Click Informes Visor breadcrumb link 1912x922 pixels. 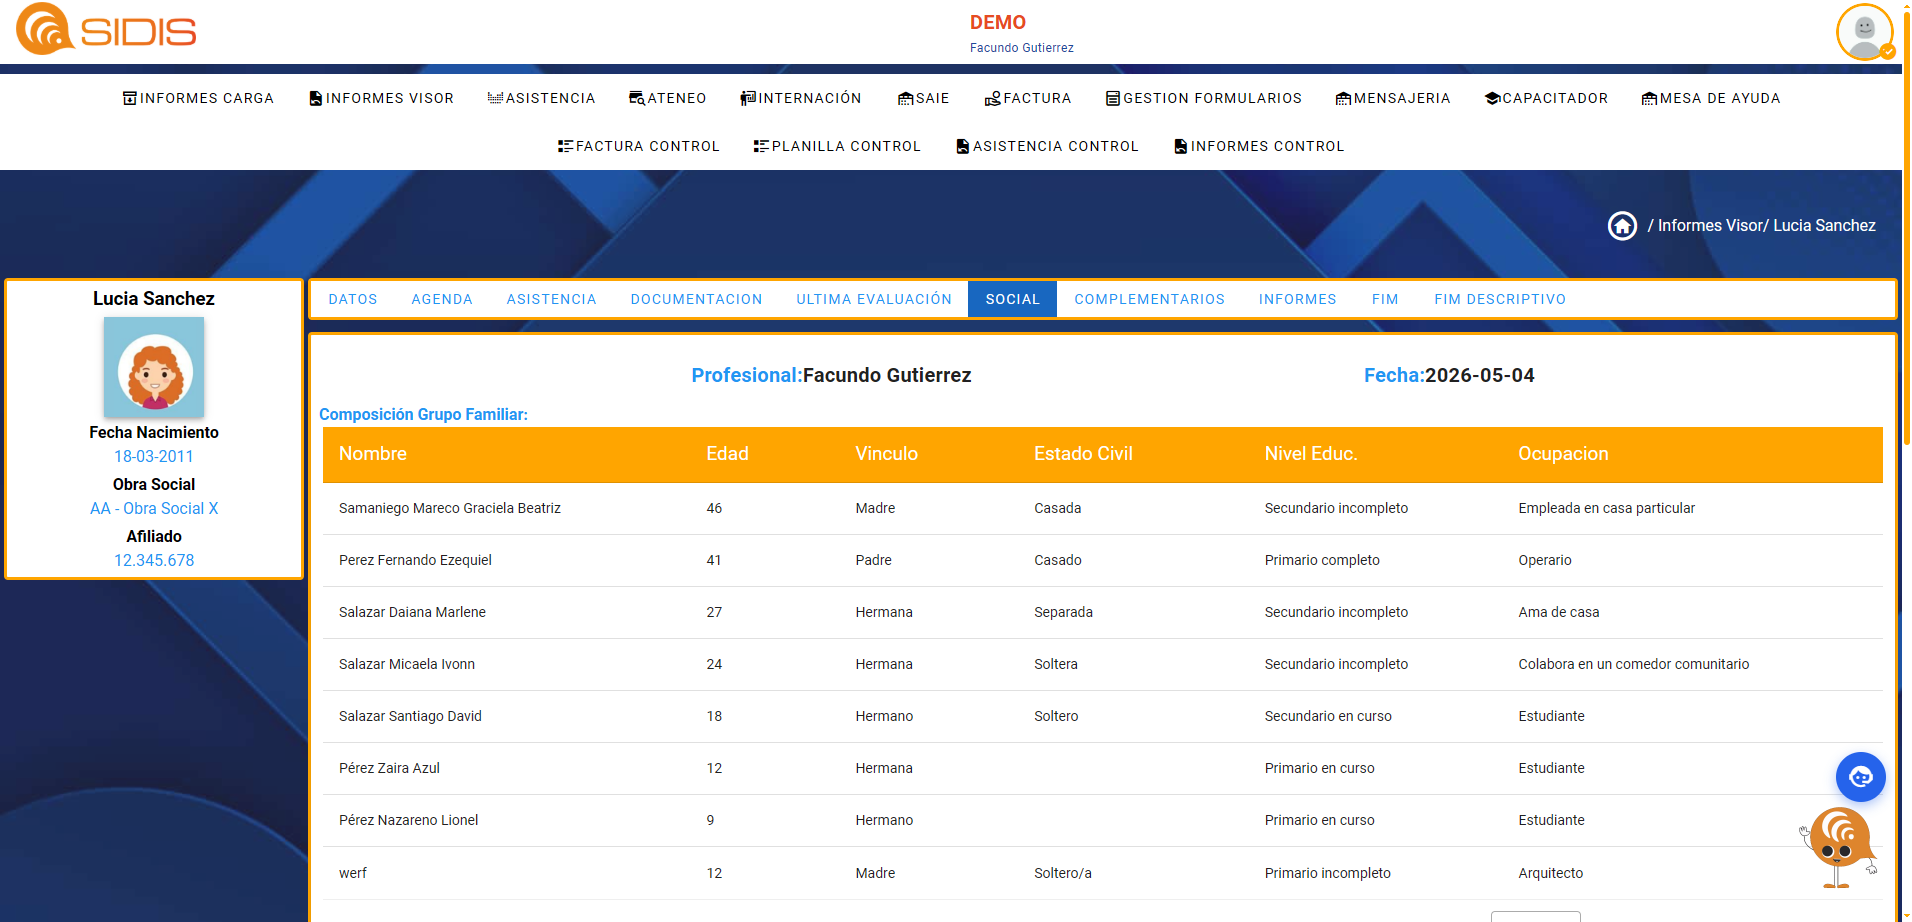point(1709,226)
